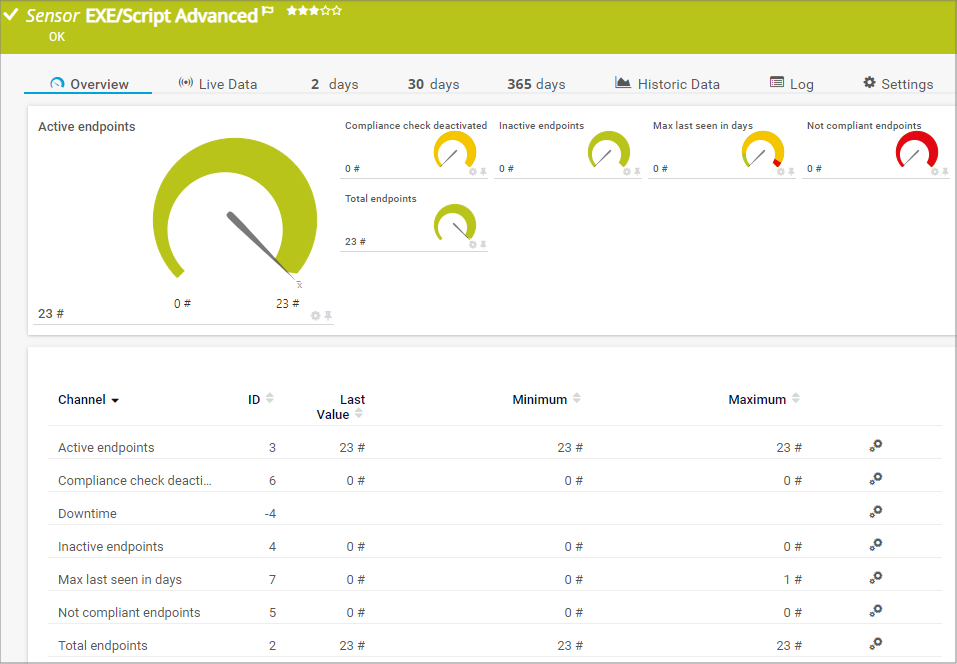
Task: Pin the Compliance check deactivated gauge
Action: pyautogui.click(x=483, y=172)
